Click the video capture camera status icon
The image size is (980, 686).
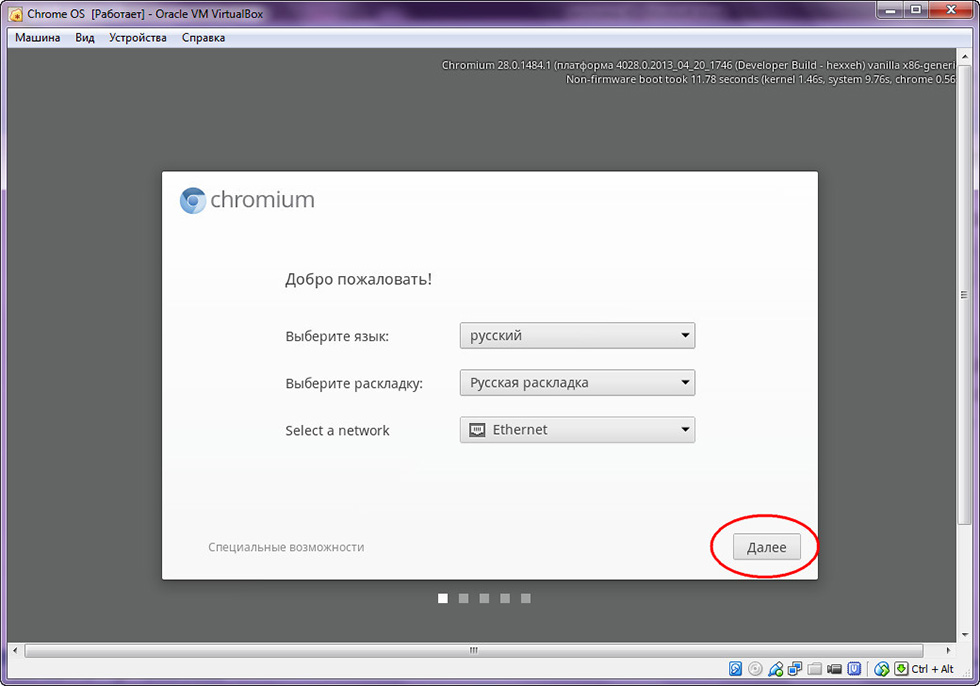pos(834,669)
